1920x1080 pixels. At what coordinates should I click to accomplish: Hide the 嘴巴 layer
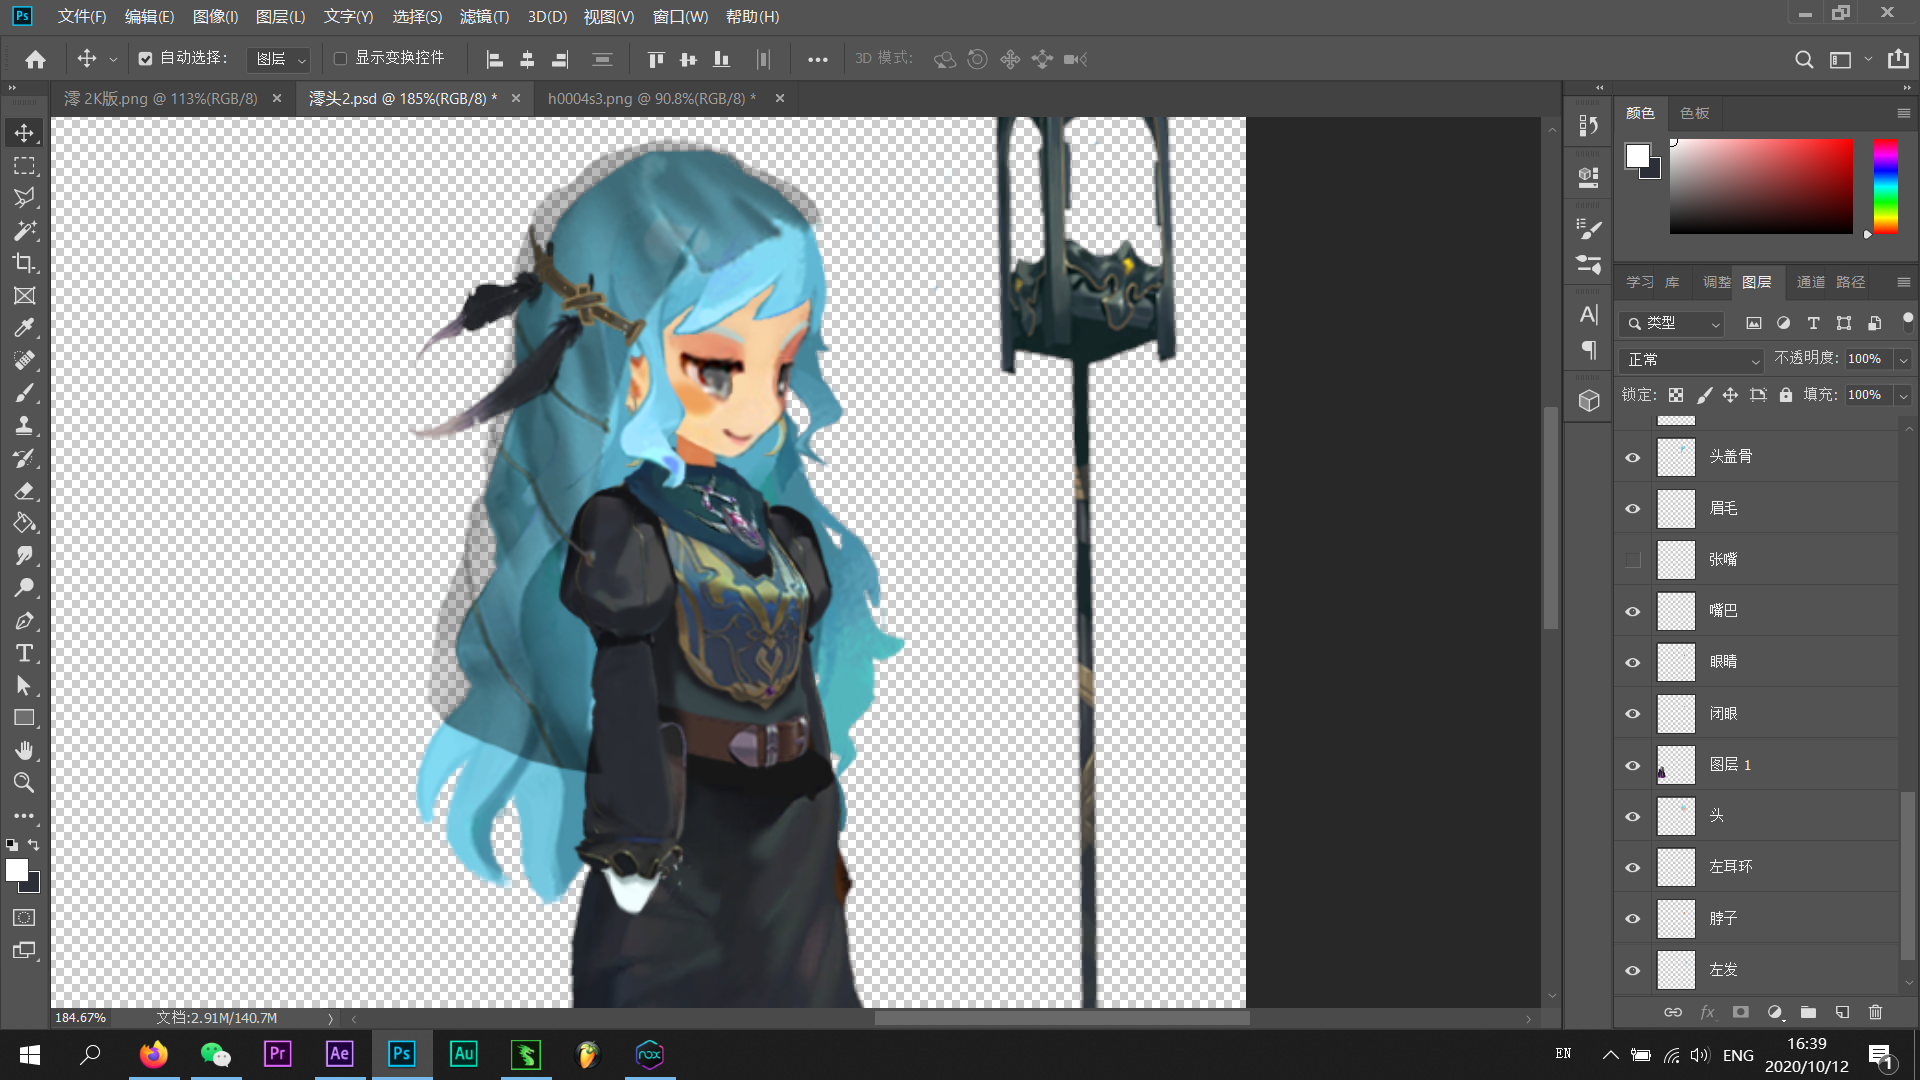tap(1633, 611)
